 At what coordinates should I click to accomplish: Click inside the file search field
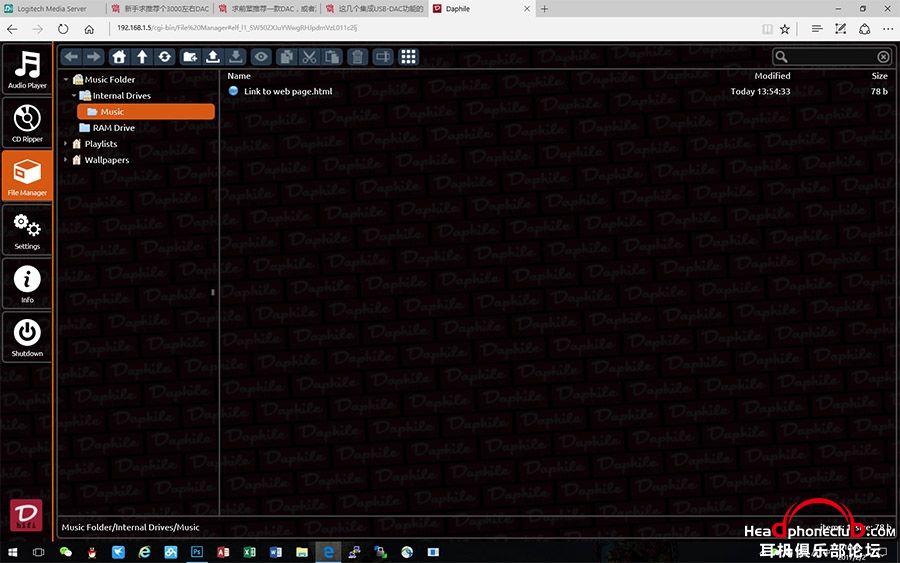(x=832, y=57)
